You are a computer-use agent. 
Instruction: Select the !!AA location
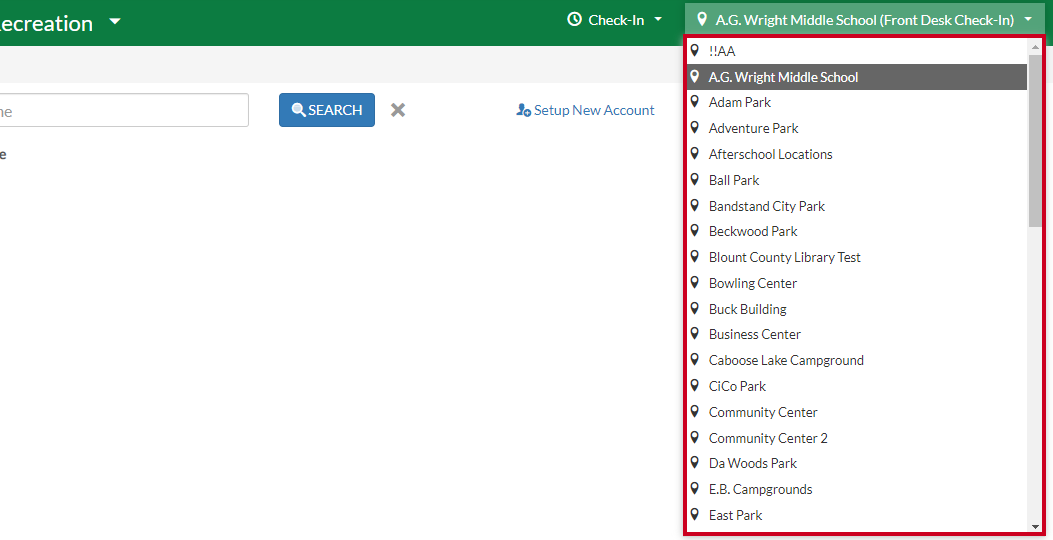click(x=857, y=51)
